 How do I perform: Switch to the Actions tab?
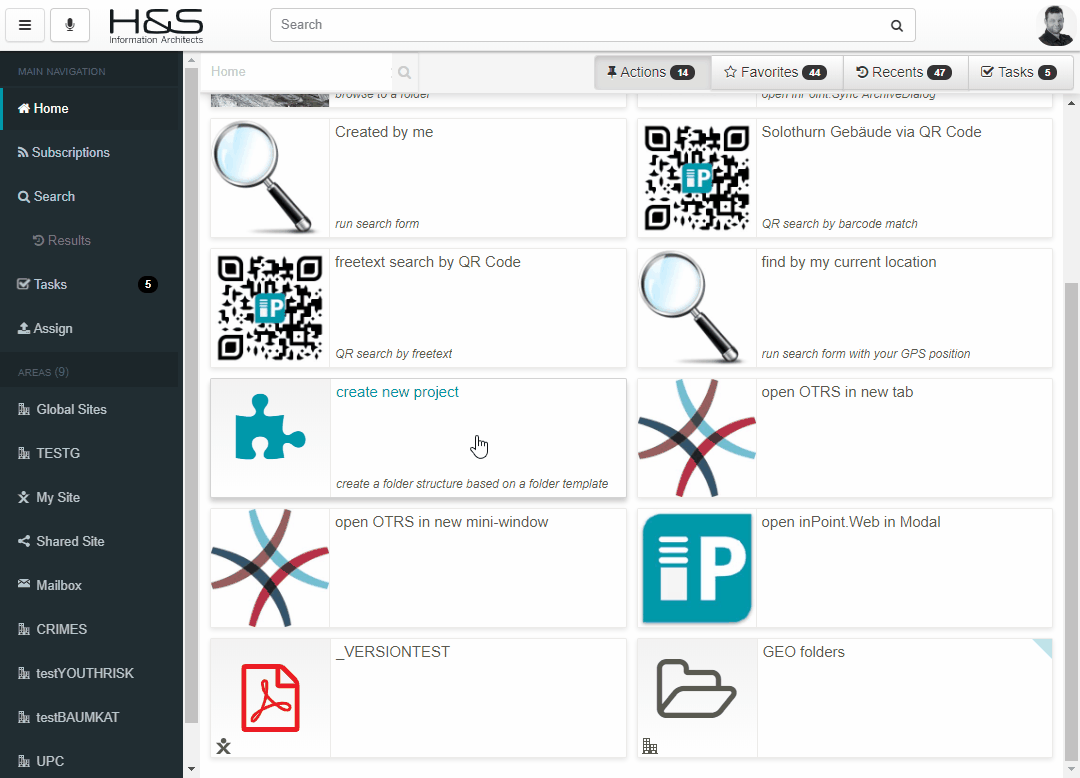click(652, 72)
